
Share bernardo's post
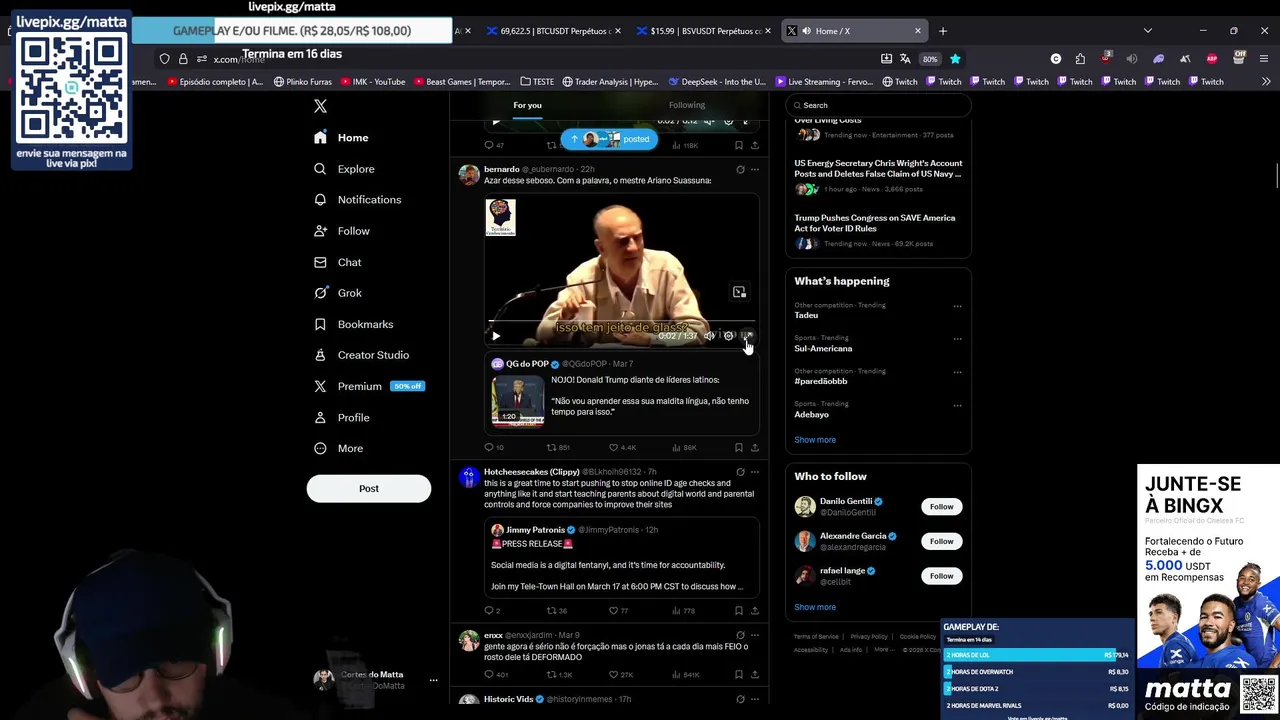coord(755,447)
